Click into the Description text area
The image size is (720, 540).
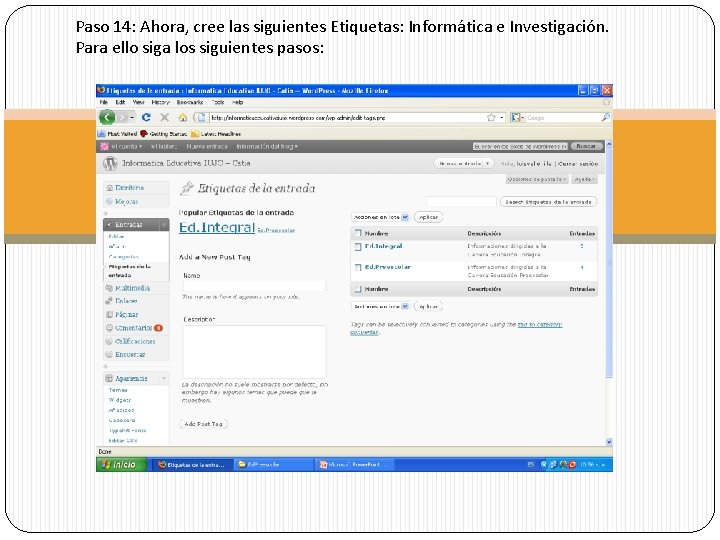[254, 352]
